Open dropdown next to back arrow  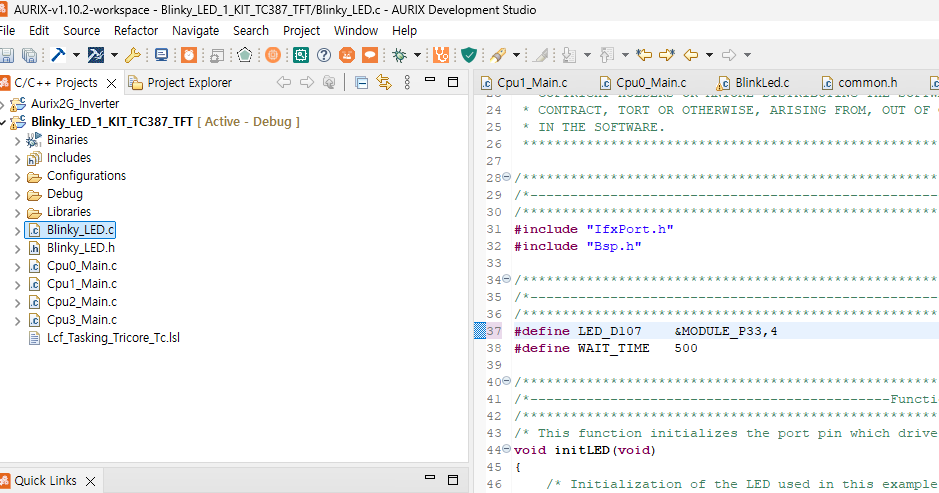[x=710, y=55]
